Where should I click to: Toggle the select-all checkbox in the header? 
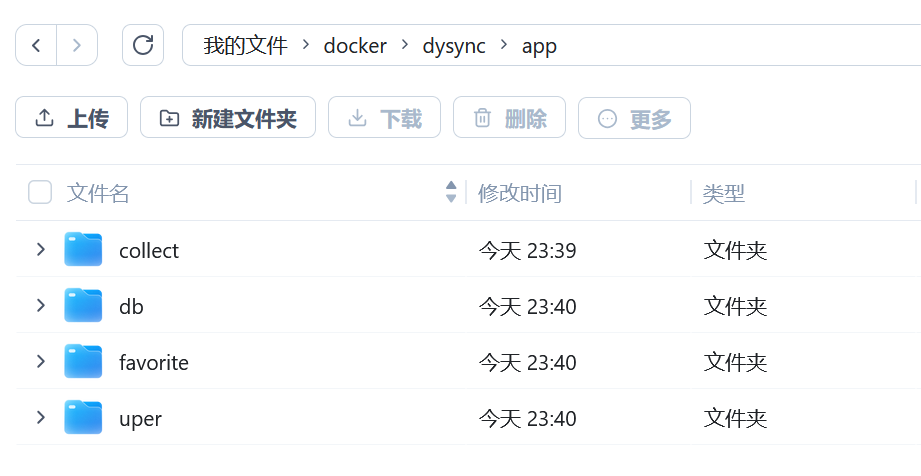(x=40, y=192)
